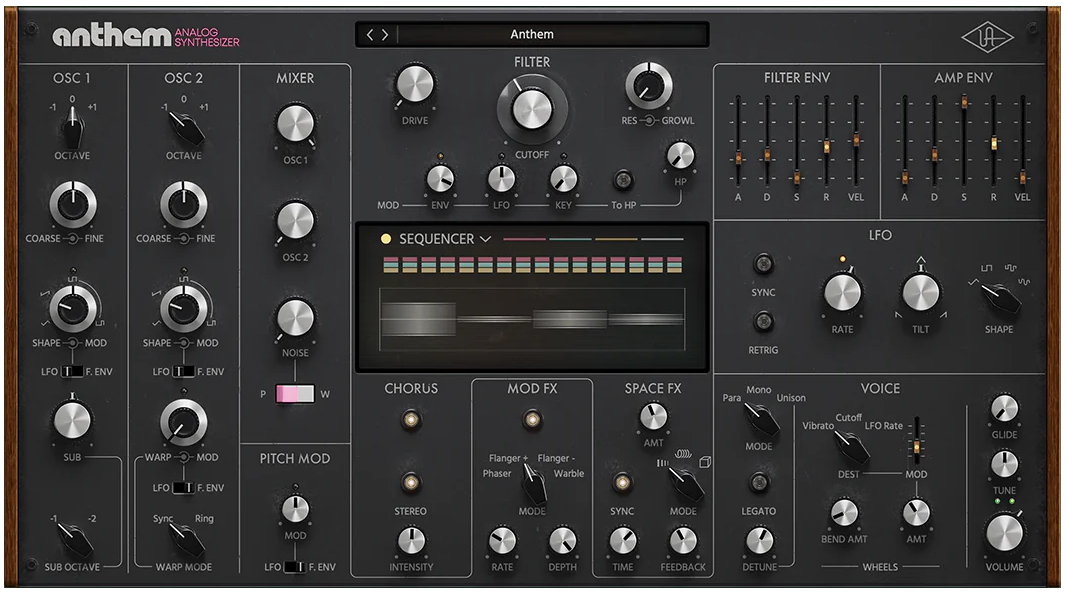Go to the next preset with the right arrow

(x=385, y=35)
